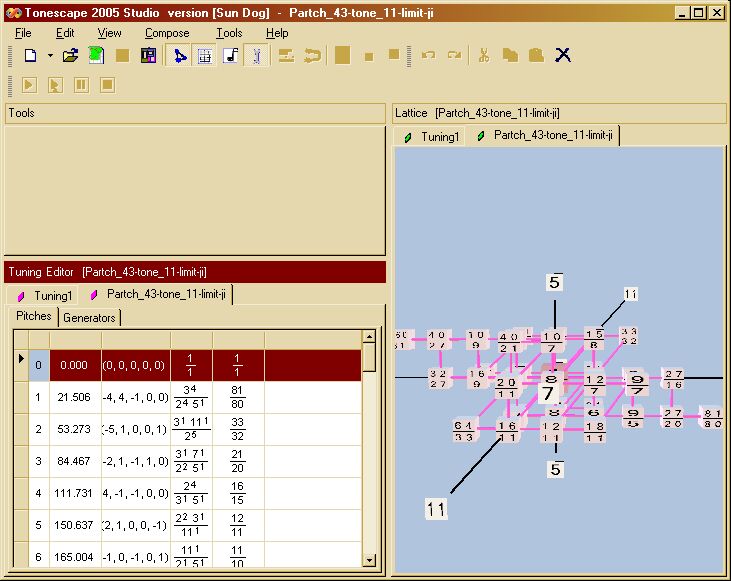Open the Edit menu
The width and height of the screenshot is (731, 581).
[65, 33]
